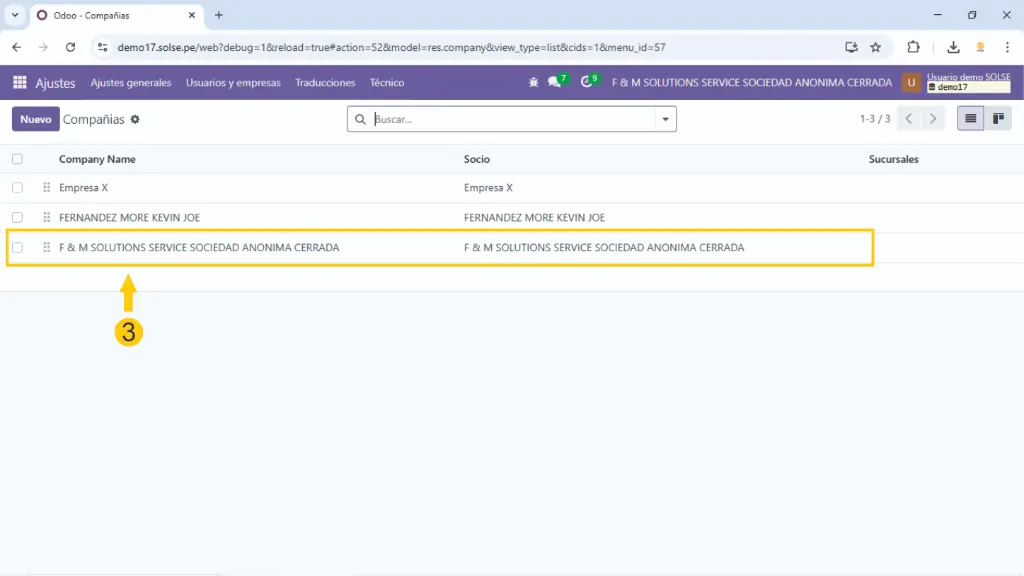Select all companies with header checkbox
1024x576 pixels.
pos(17,159)
